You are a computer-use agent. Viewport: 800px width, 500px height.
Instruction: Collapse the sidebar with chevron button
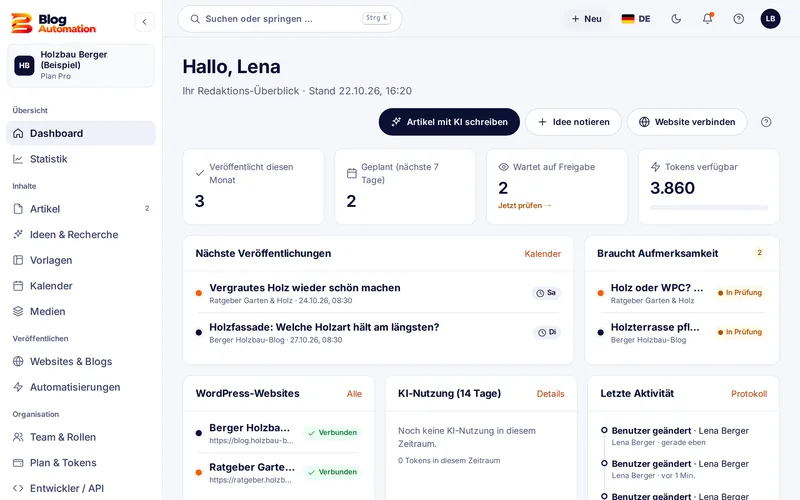[x=144, y=22]
